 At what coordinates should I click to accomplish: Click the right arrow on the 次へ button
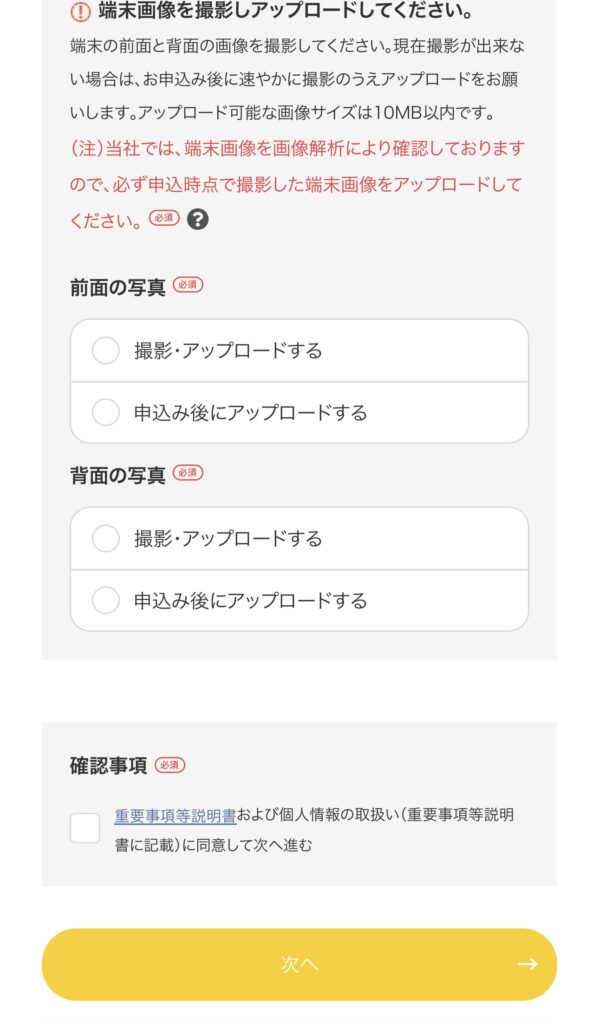point(527,964)
